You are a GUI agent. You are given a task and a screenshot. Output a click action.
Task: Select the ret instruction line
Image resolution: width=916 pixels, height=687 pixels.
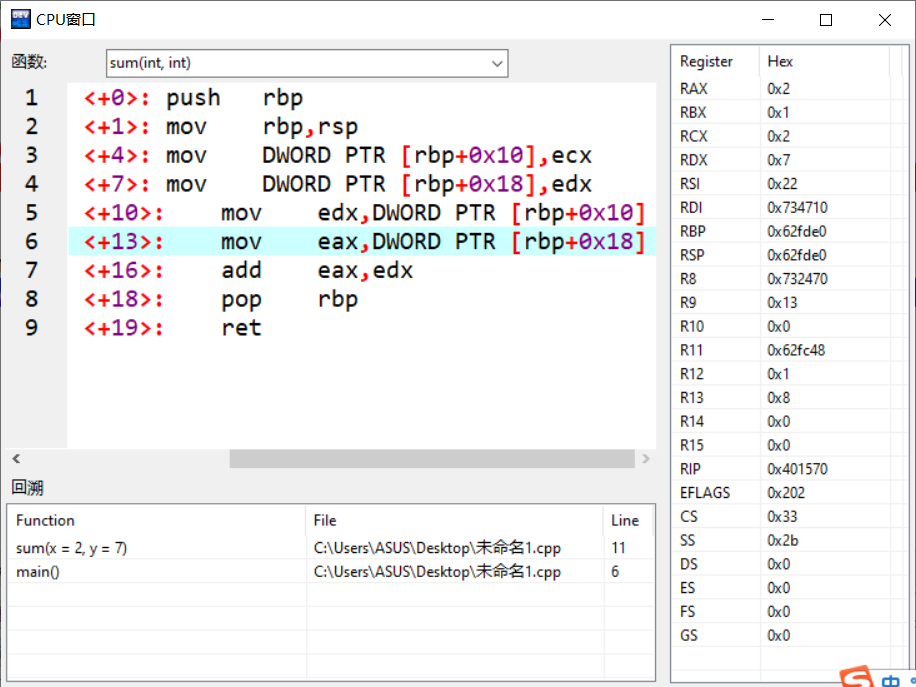[362, 327]
